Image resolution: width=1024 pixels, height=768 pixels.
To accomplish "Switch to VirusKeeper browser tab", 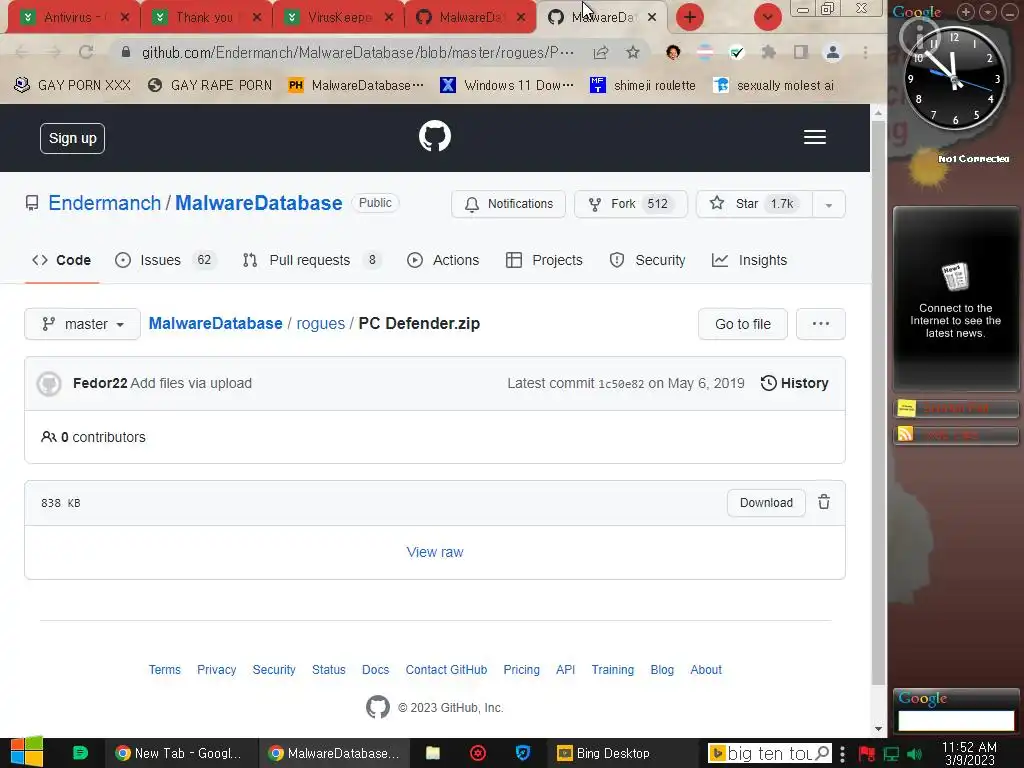I will 339,17.
